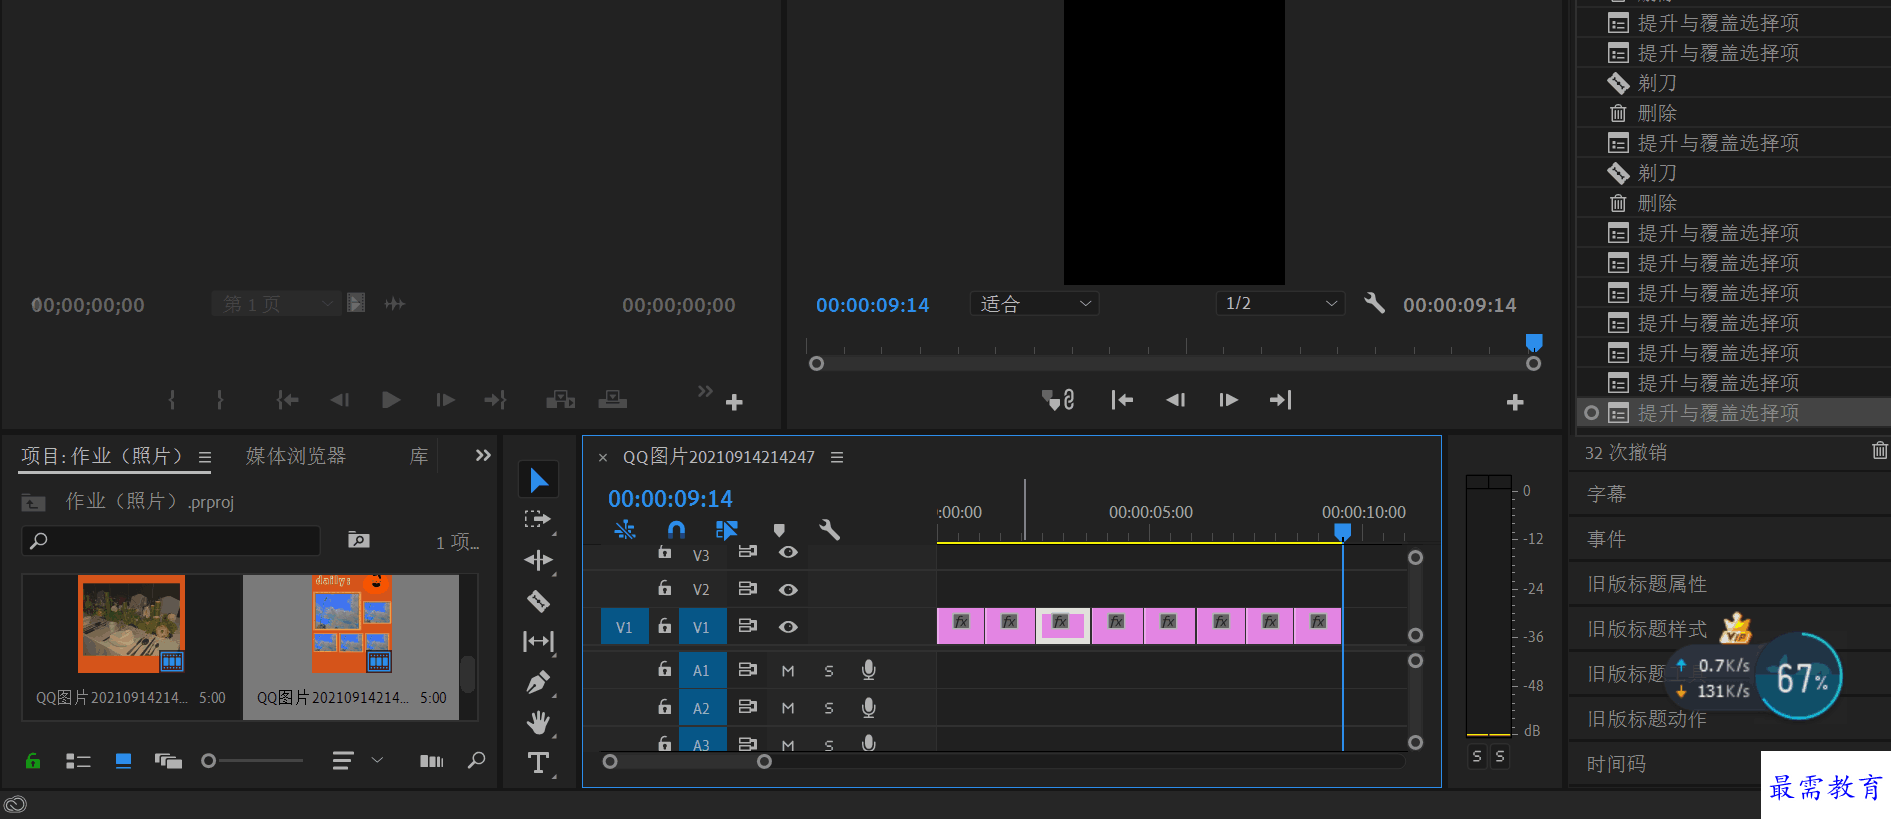
Task: Select the Track Select Forward tool
Action: point(538,519)
